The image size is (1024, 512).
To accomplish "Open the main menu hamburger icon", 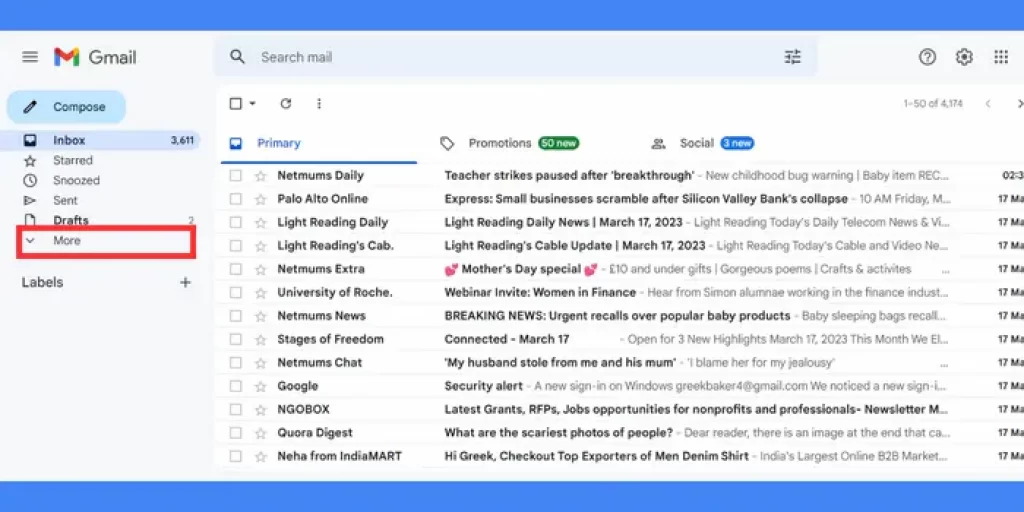I will click(x=30, y=57).
